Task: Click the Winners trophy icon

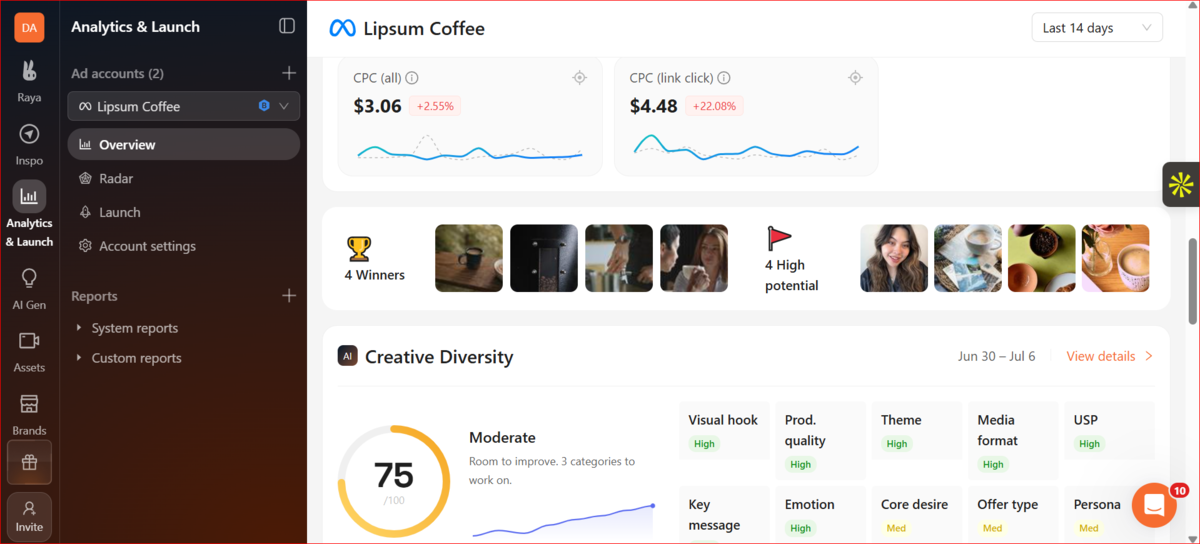Action: click(x=359, y=248)
